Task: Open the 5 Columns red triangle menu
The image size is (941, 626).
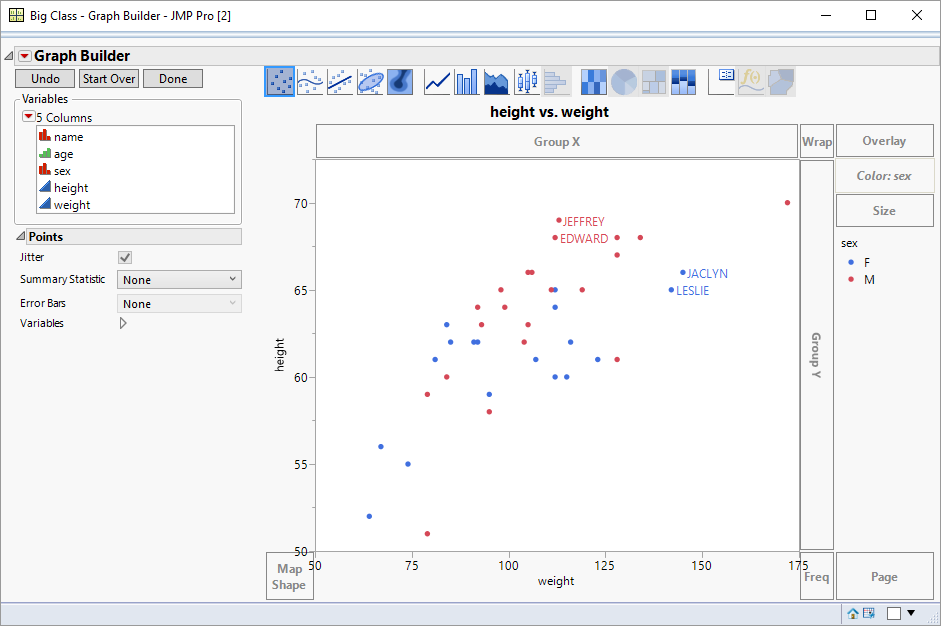Action: click(28, 116)
